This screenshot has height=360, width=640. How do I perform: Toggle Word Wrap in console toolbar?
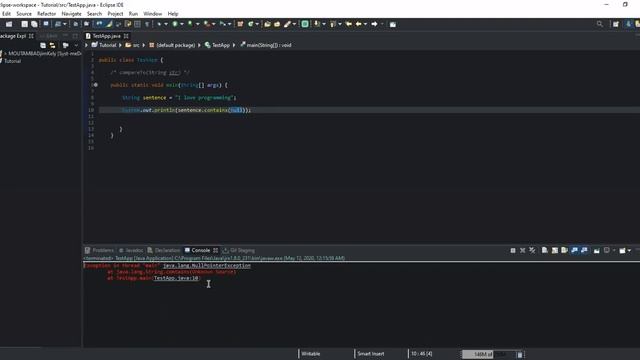tap(564, 250)
